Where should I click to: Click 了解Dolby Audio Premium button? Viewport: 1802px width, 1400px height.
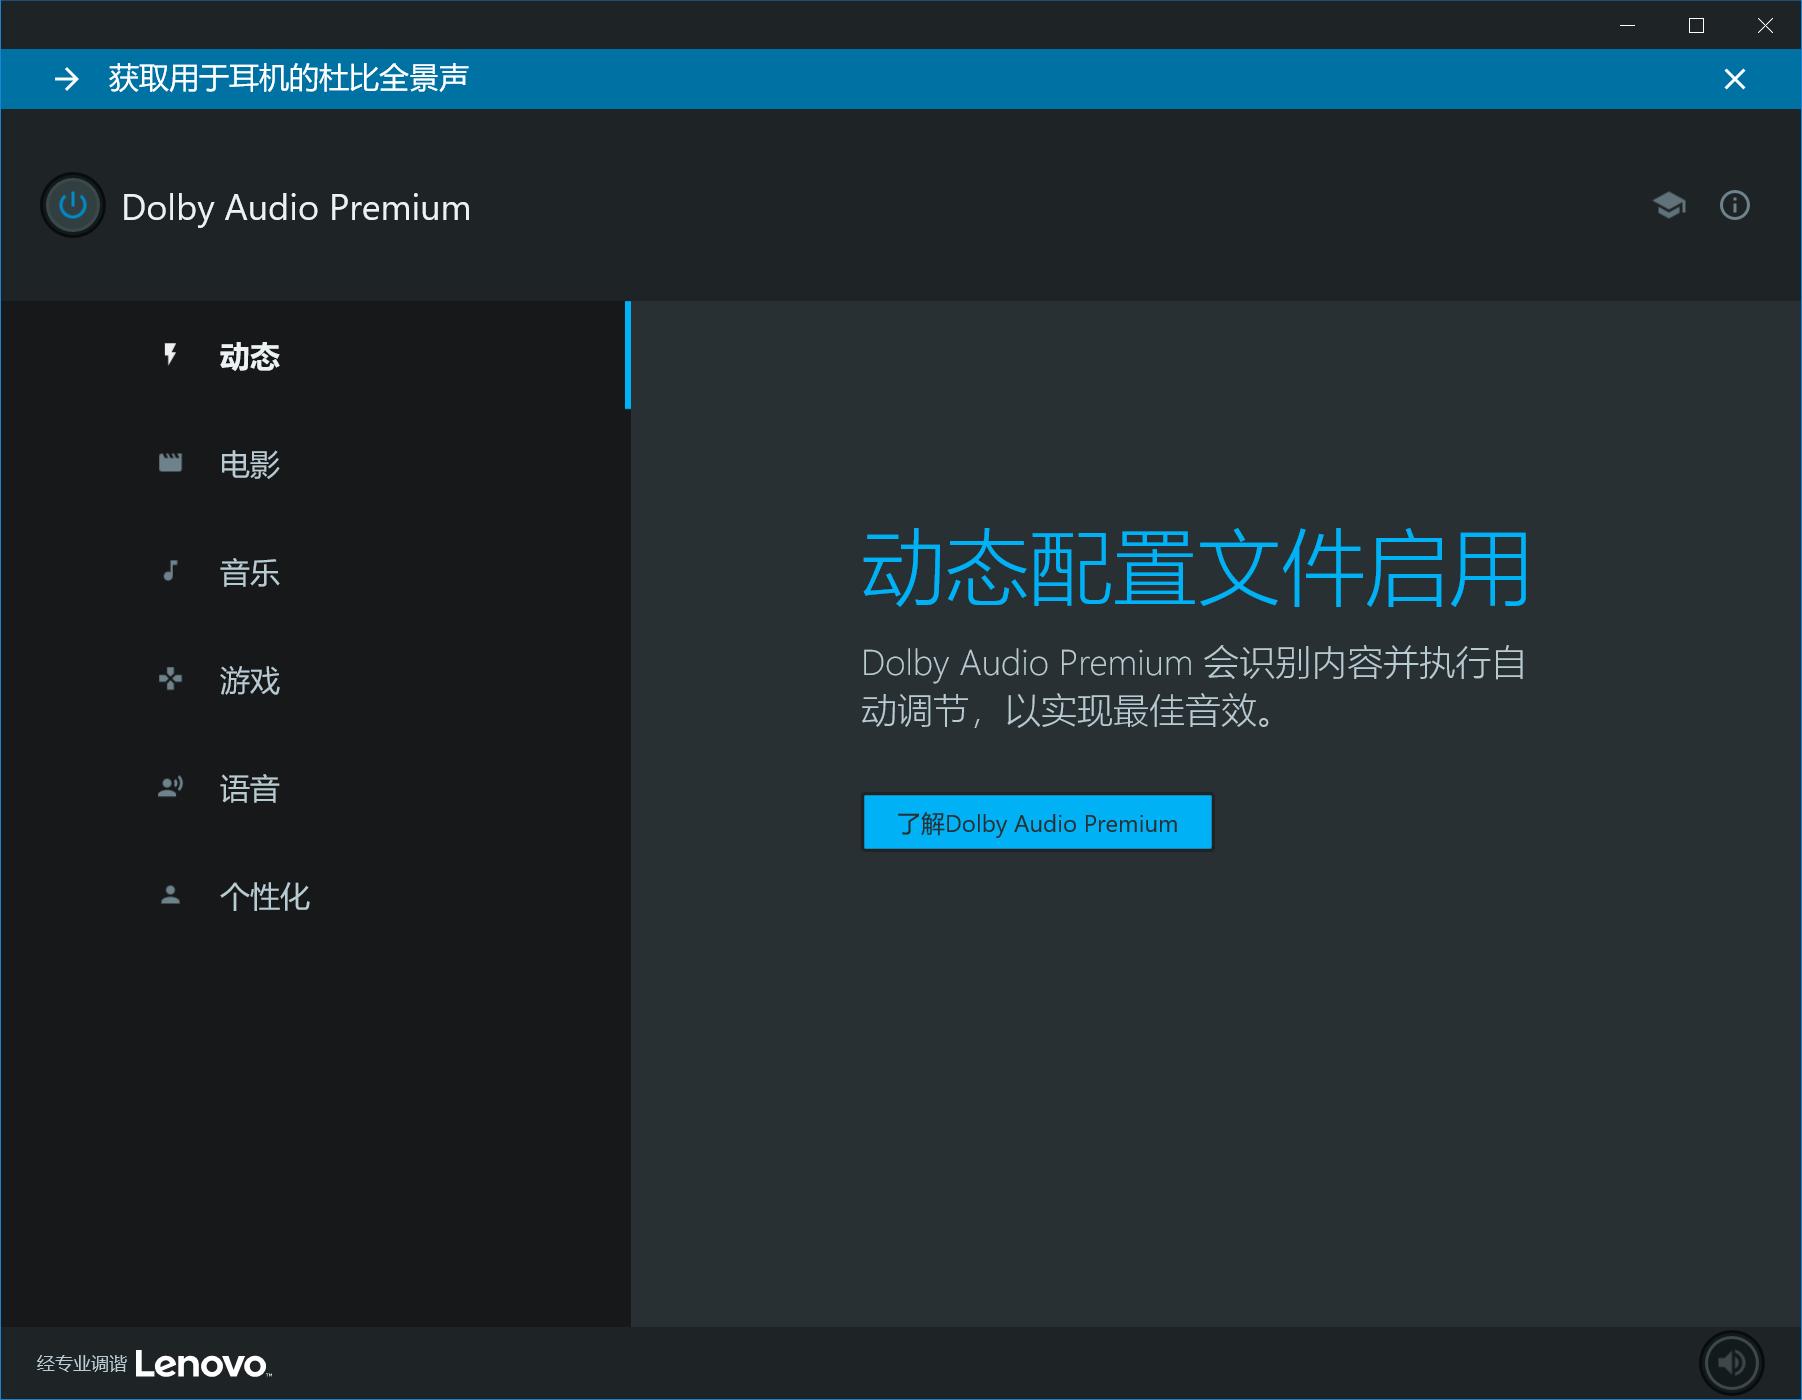click(1037, 822)
